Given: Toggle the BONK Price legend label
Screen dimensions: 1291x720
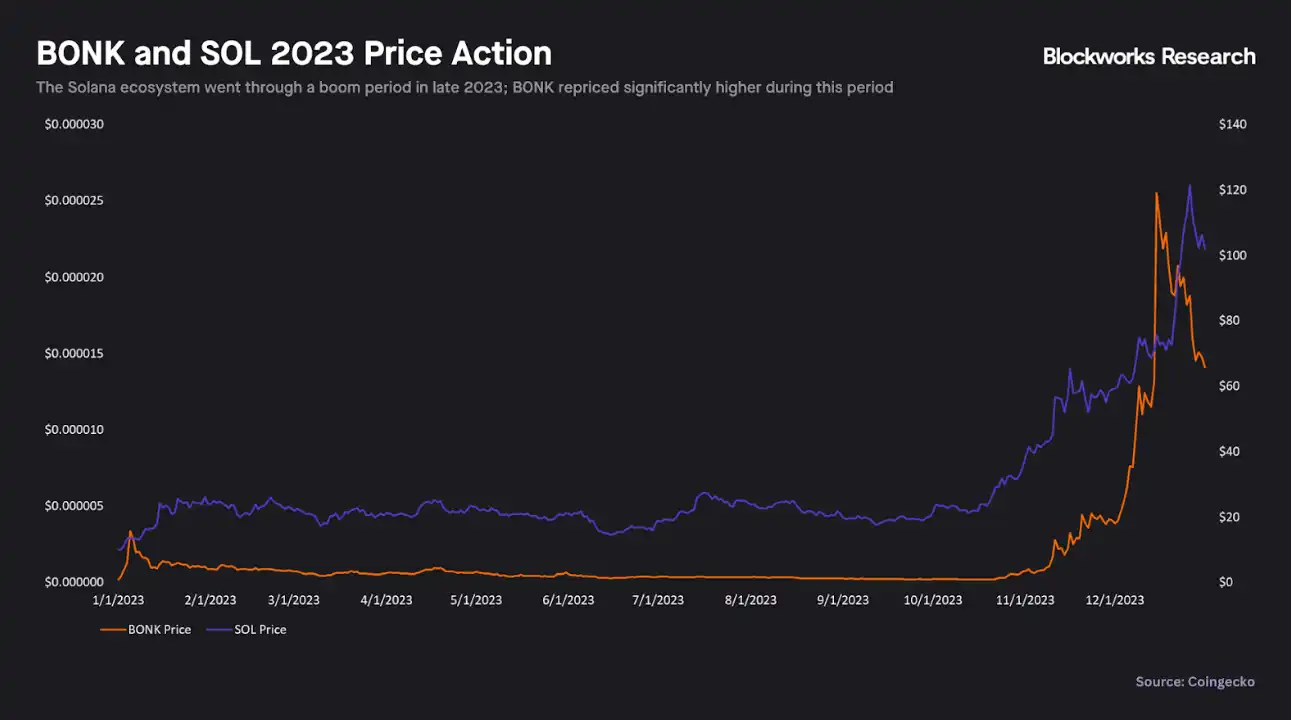Looking at the screenshot, I should point(158,630).
